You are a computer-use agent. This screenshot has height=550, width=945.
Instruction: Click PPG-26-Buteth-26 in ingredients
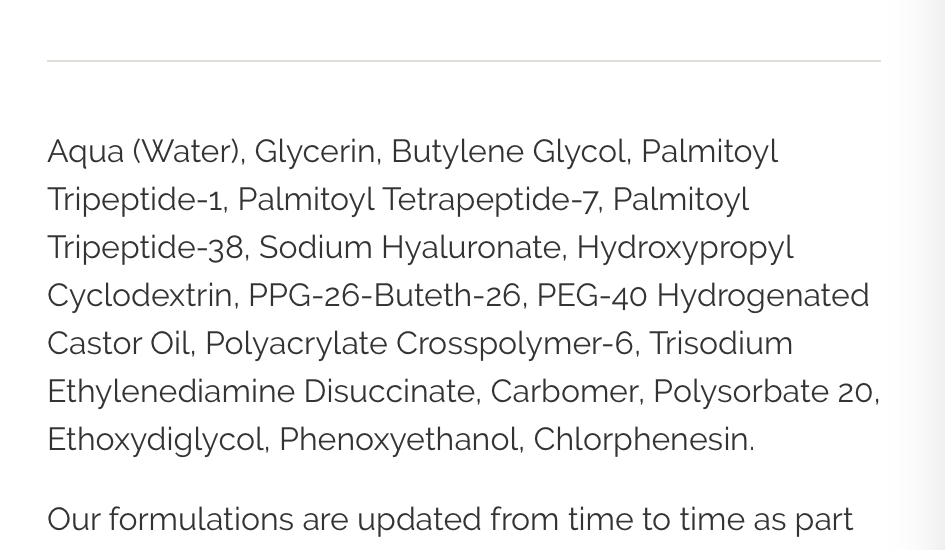click(385, 295)
